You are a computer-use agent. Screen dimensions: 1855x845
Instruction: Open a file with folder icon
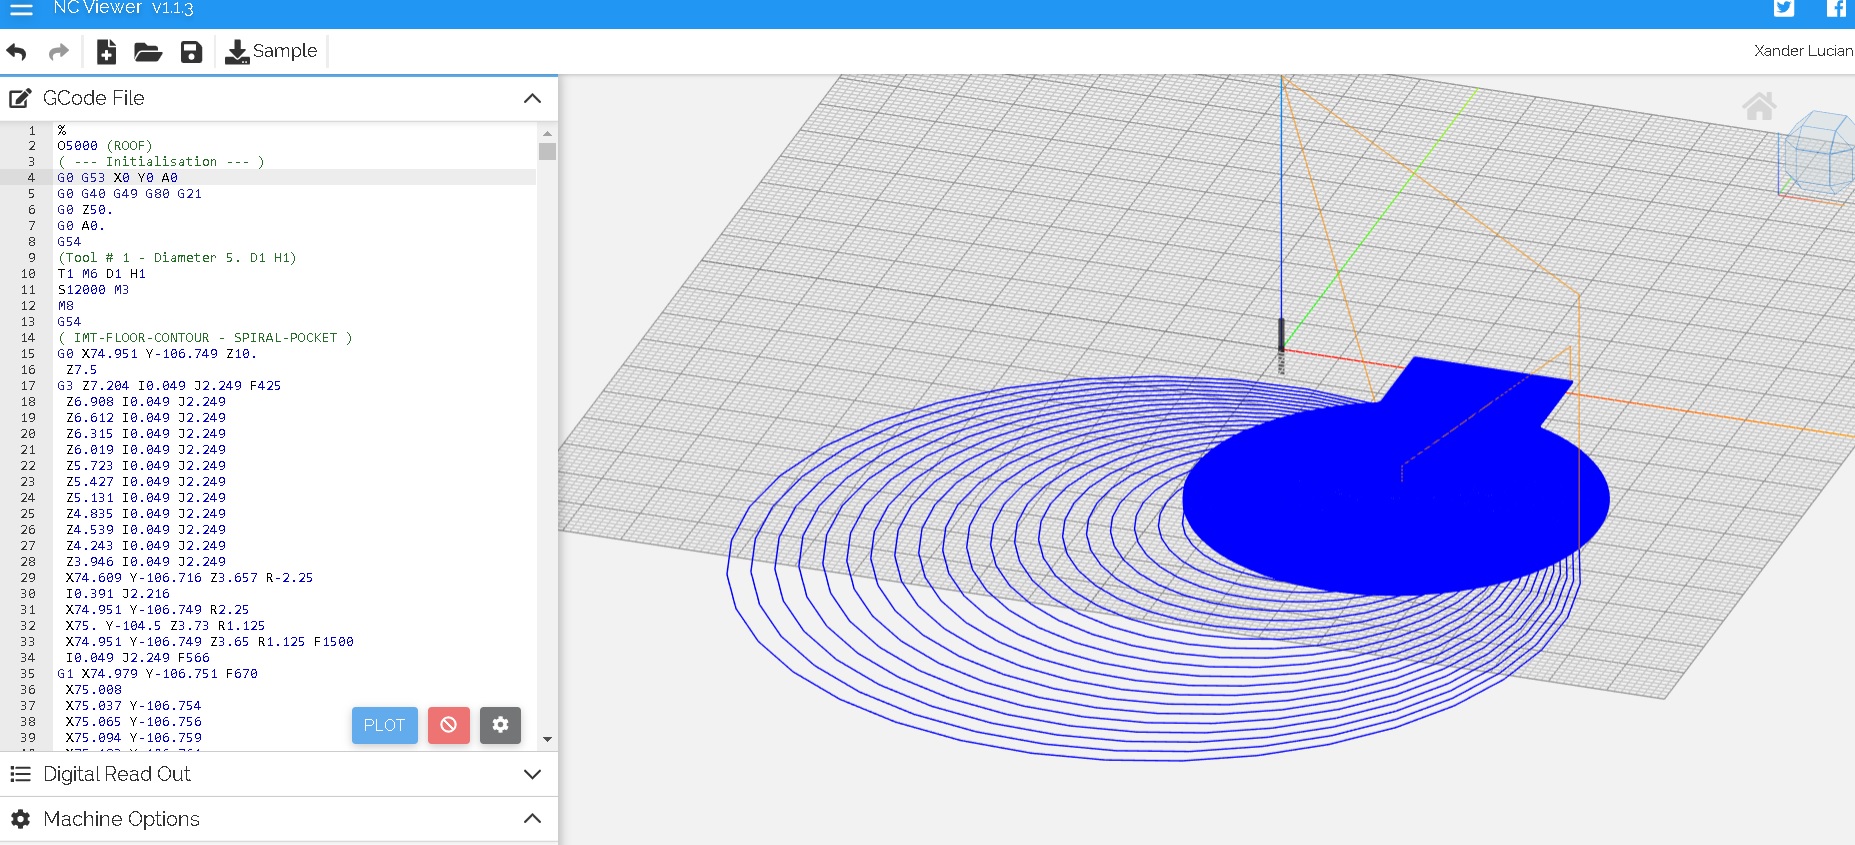pyautogui.click(x=148, y=52)
